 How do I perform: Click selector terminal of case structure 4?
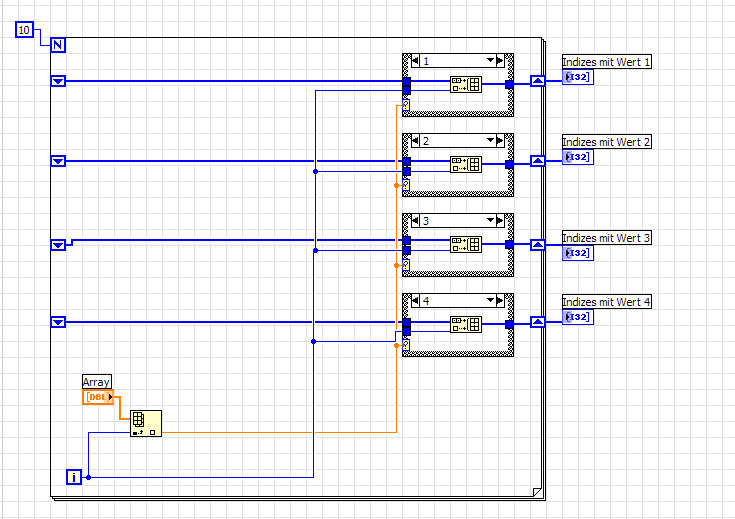point(406,346)
